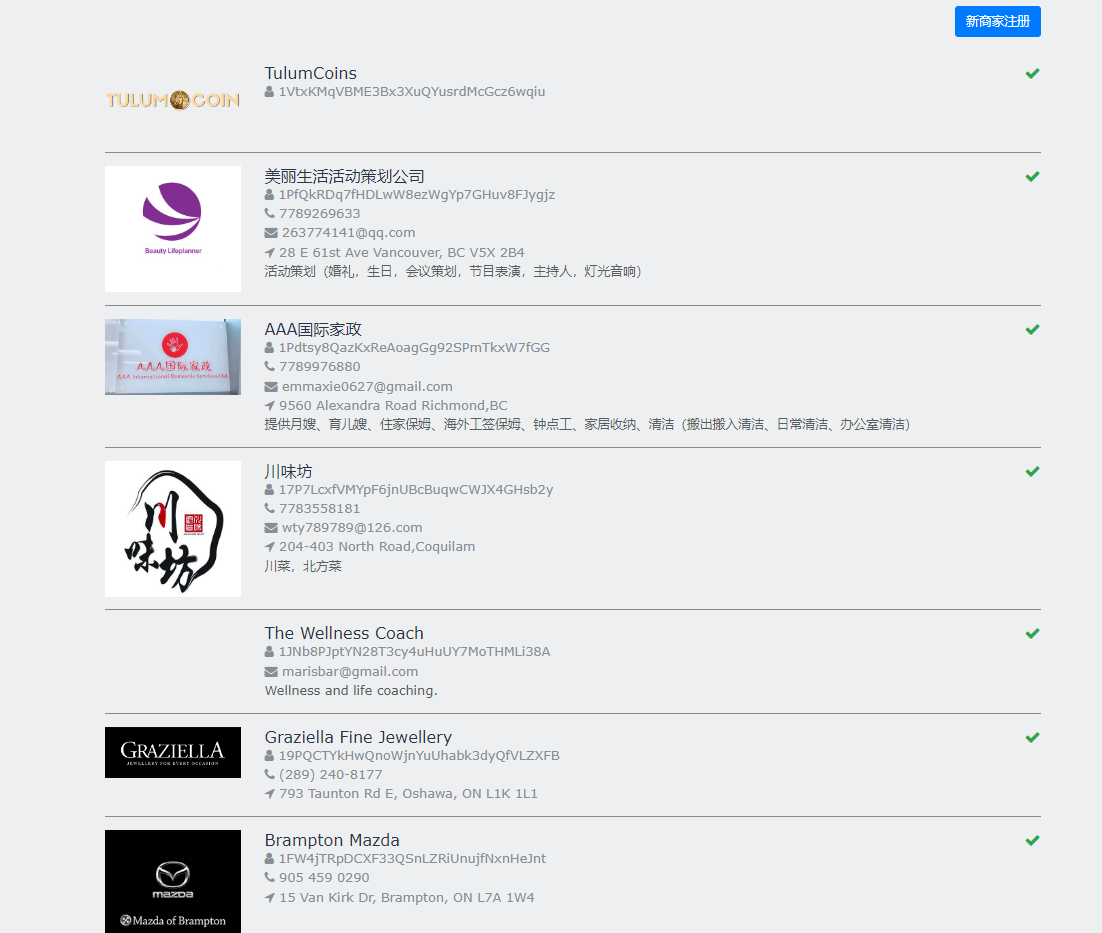This screenshot has height=933, width=1102.
Task: Select address 28 E 61st Ave Vancouver
Action: point(402,252)
